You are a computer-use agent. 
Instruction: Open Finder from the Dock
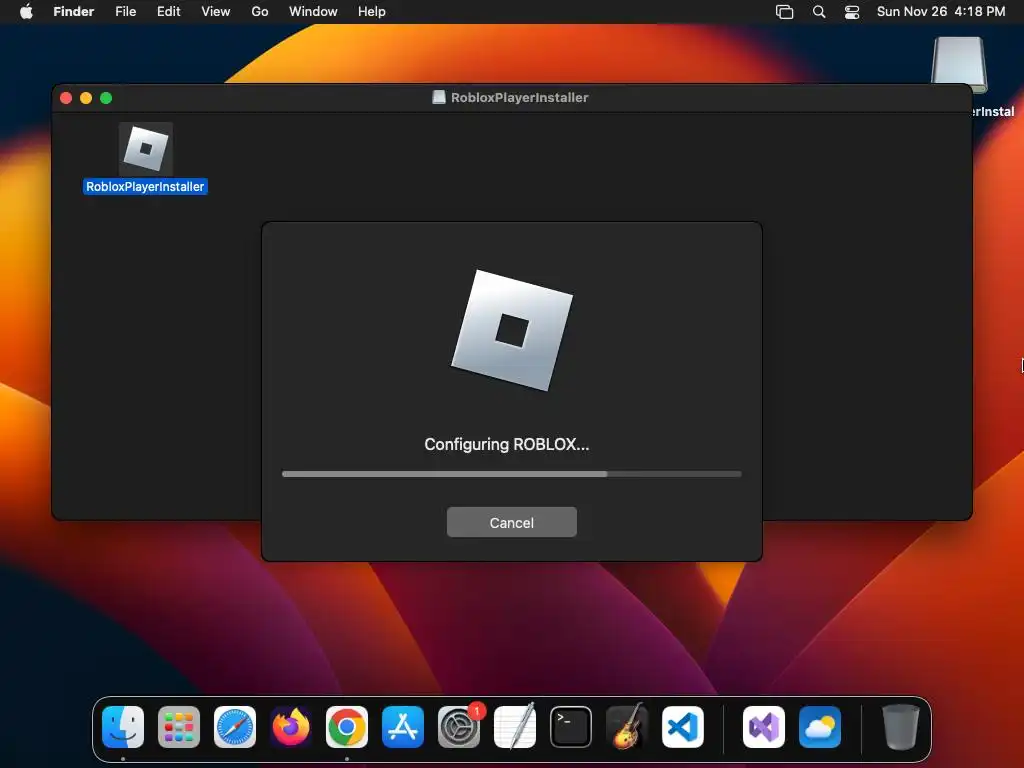pyautogui.click(x=123, y=727)
